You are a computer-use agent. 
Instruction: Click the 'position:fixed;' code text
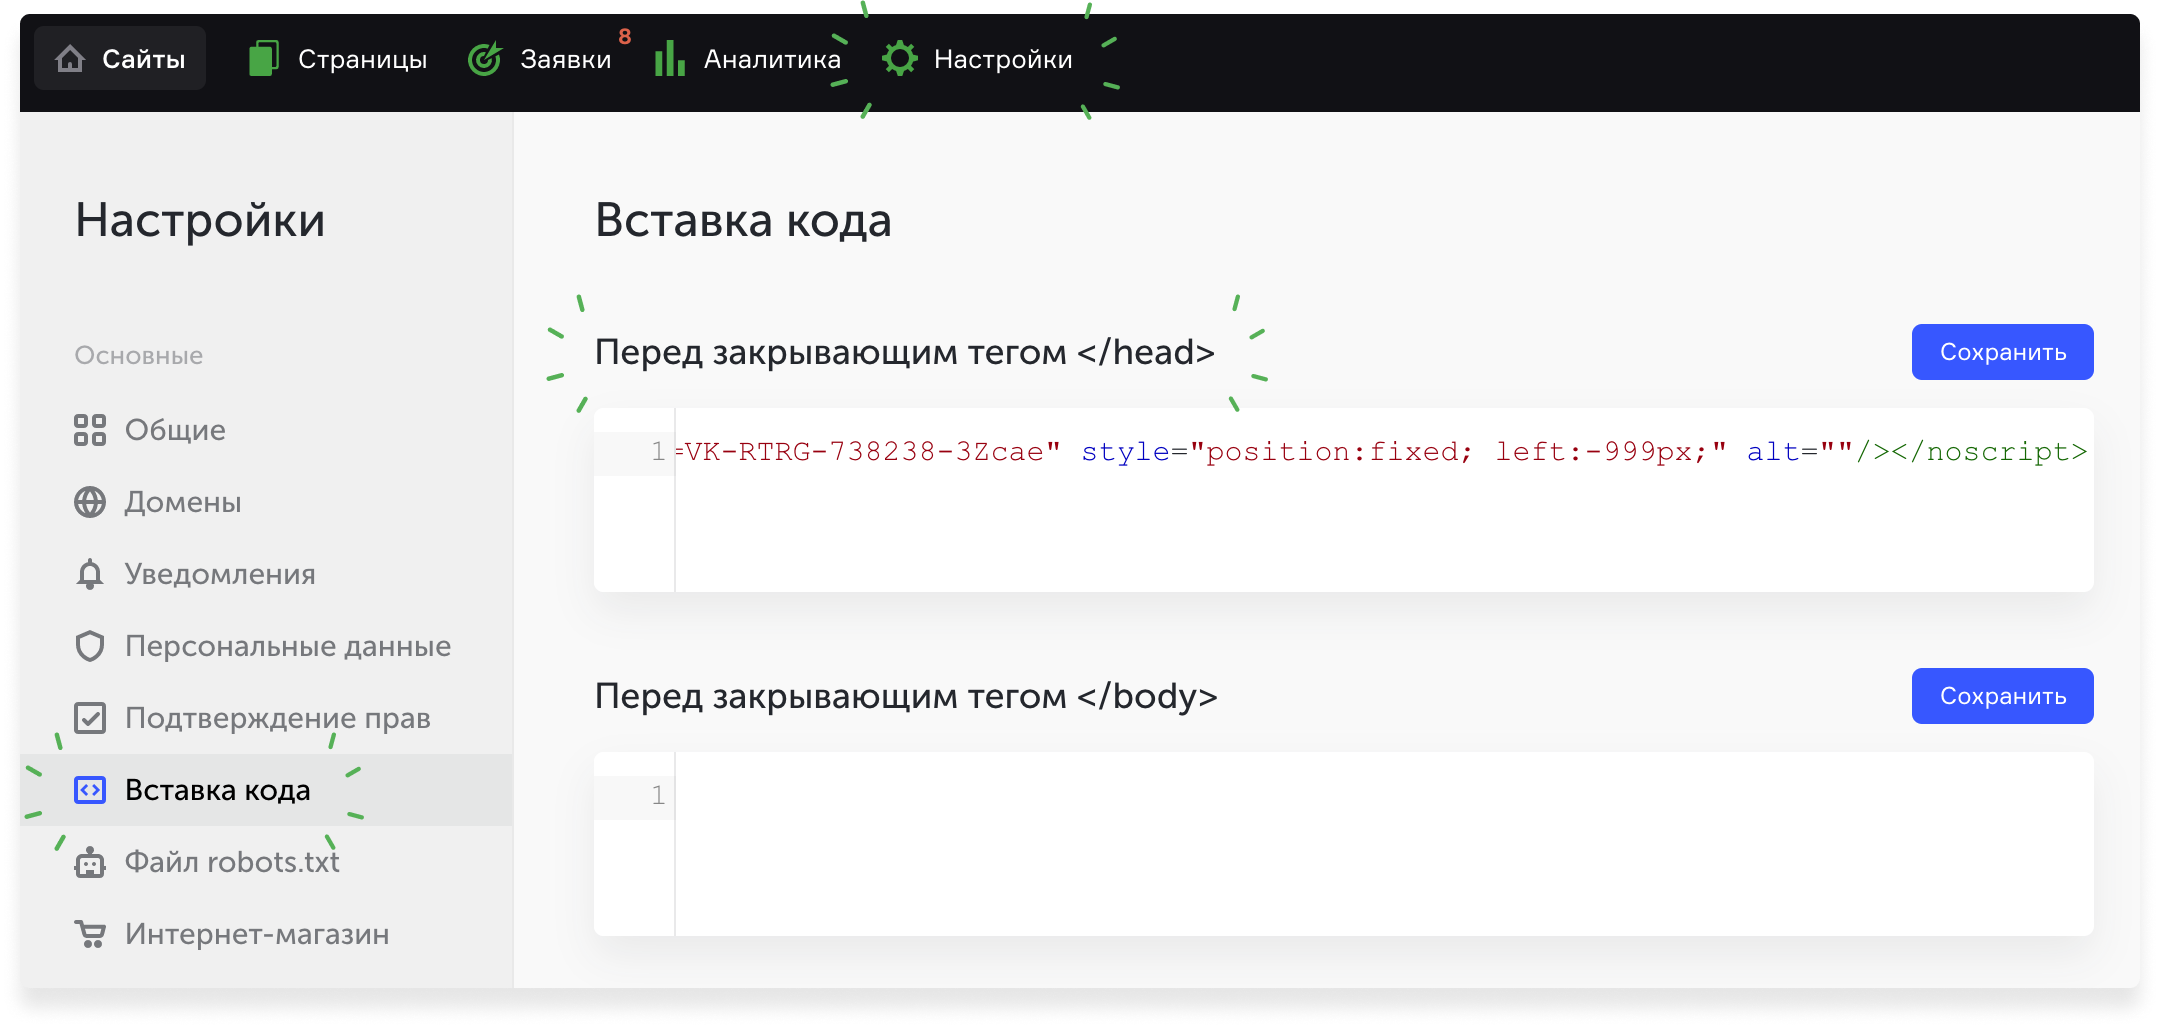click(1339, 452)
